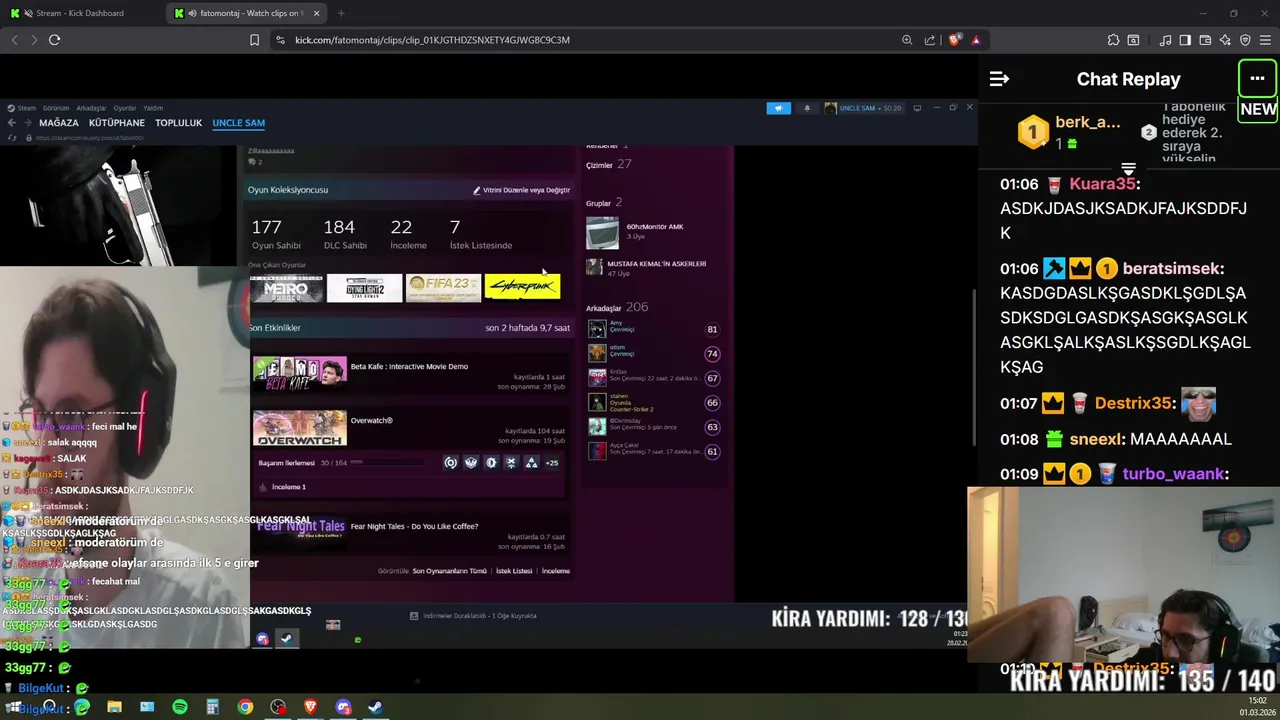This screenshot has width=1280, height=720.
Task: Open UNCLE SAM account dropdown
Action: 863,108
